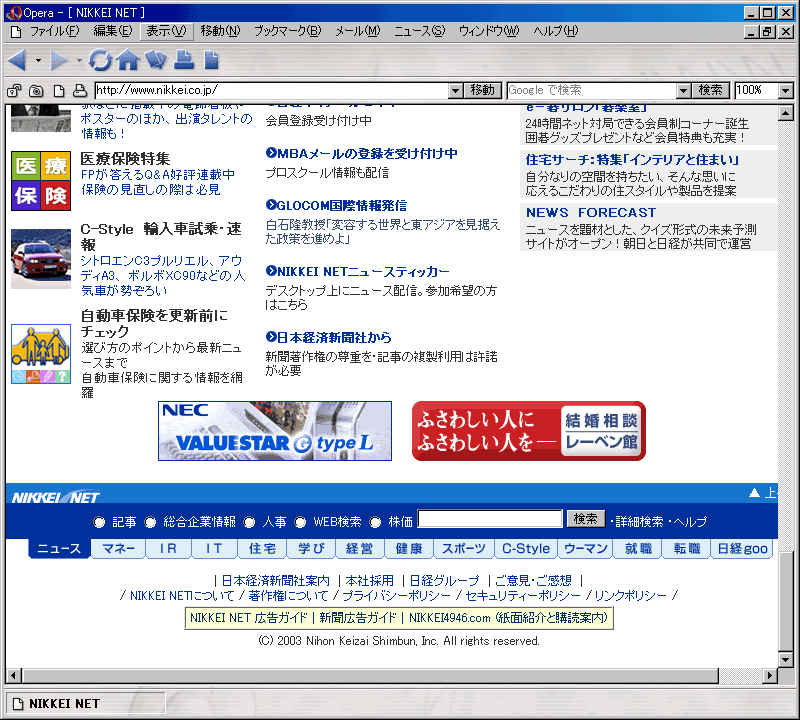Viewport: 800px width, 720px height.
Task: Click the small print preview icon
Action: click(x=80, y=91)
